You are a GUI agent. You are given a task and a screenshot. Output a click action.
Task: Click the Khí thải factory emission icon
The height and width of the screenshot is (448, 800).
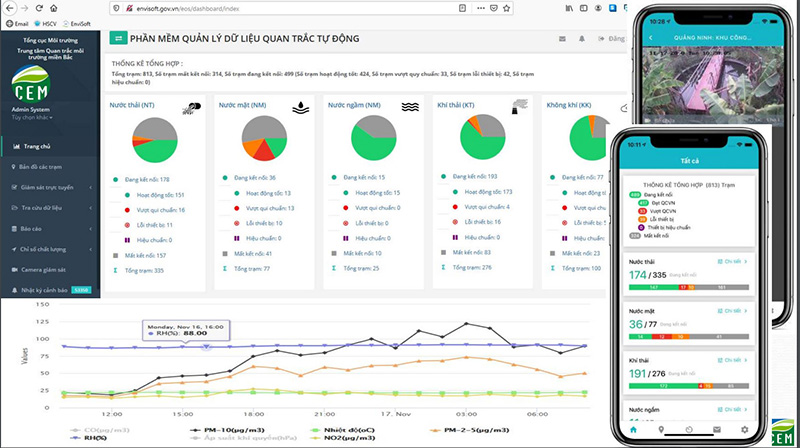tap(520, 106)
